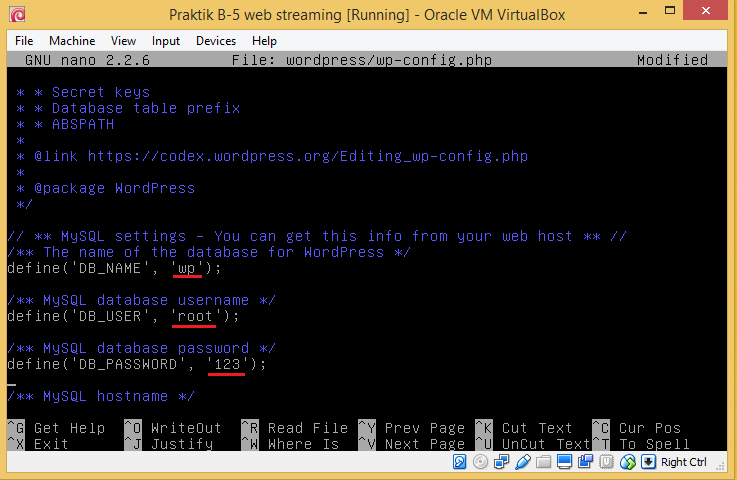The image size is (737, 480).
Task: Open the Help menu
Action: tap(264, 41)
